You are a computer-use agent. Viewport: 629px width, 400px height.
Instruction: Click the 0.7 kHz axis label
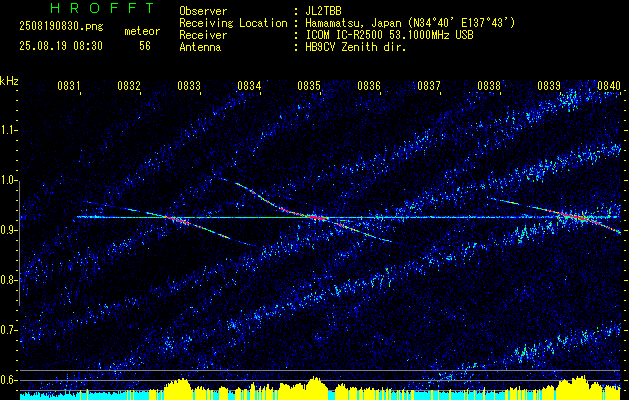point(8,330)
